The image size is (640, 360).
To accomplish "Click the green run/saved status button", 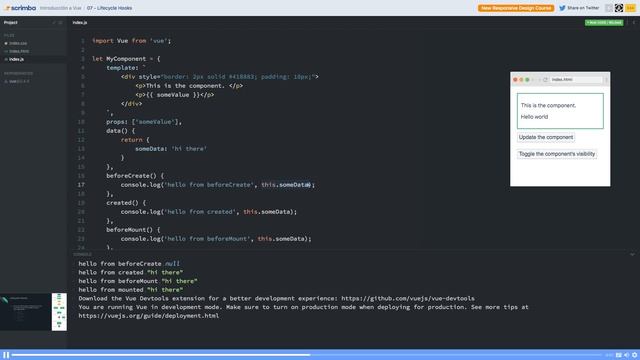I will [604, 23].
